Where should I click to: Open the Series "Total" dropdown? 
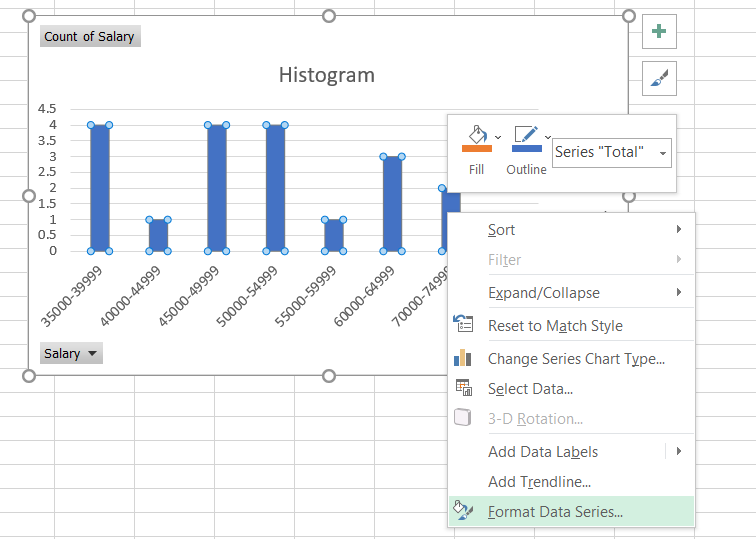[611, 153]
